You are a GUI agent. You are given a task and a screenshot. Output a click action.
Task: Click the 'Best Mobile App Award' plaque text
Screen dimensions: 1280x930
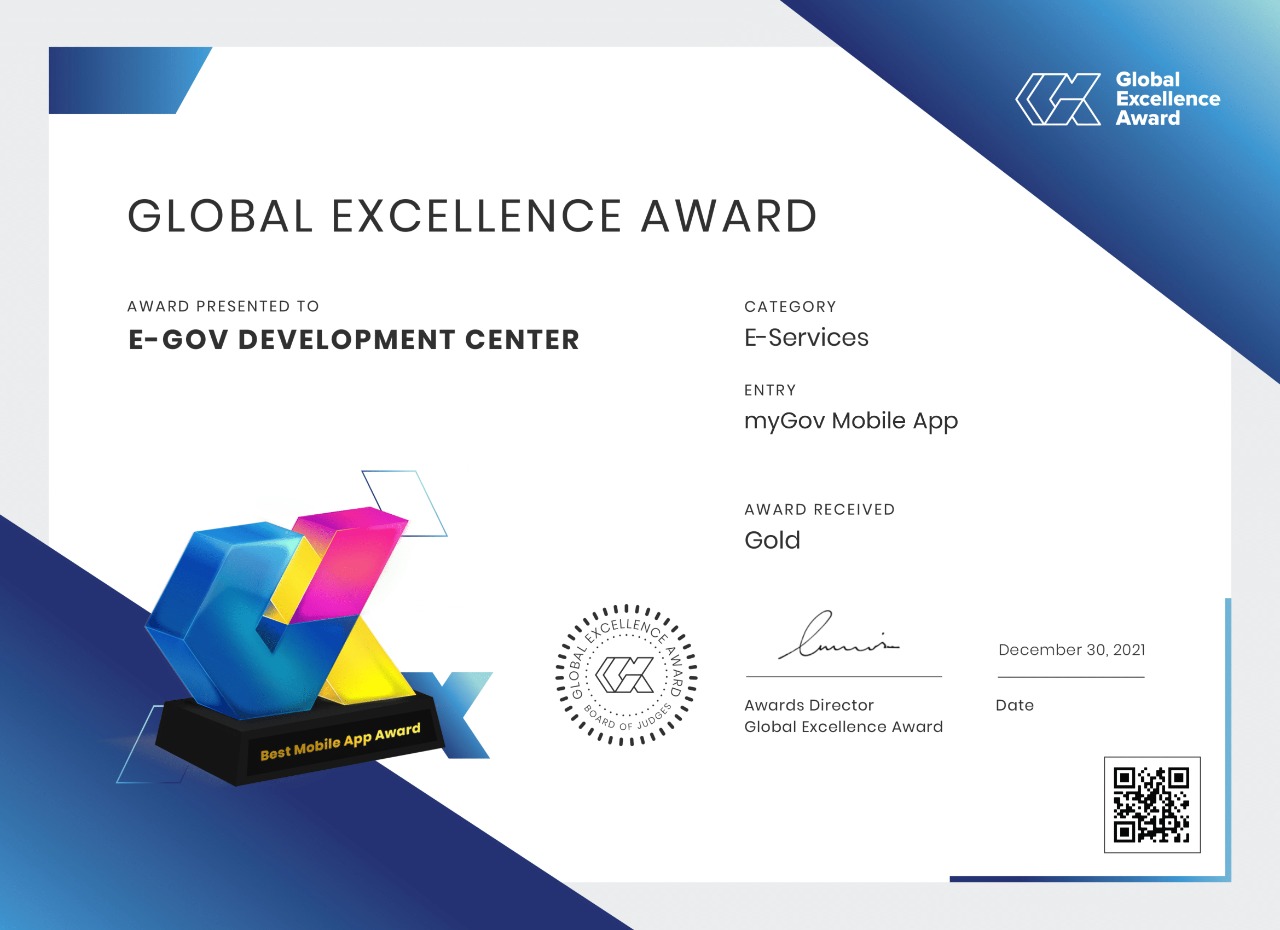pos(340,744)
